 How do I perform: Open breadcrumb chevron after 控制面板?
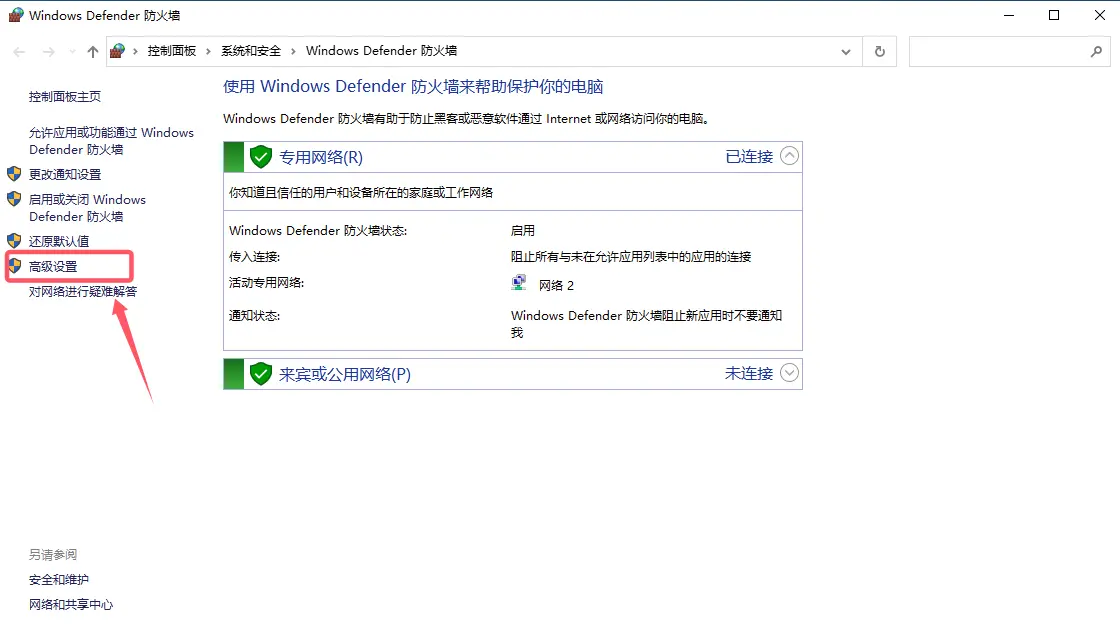(209, 51)
